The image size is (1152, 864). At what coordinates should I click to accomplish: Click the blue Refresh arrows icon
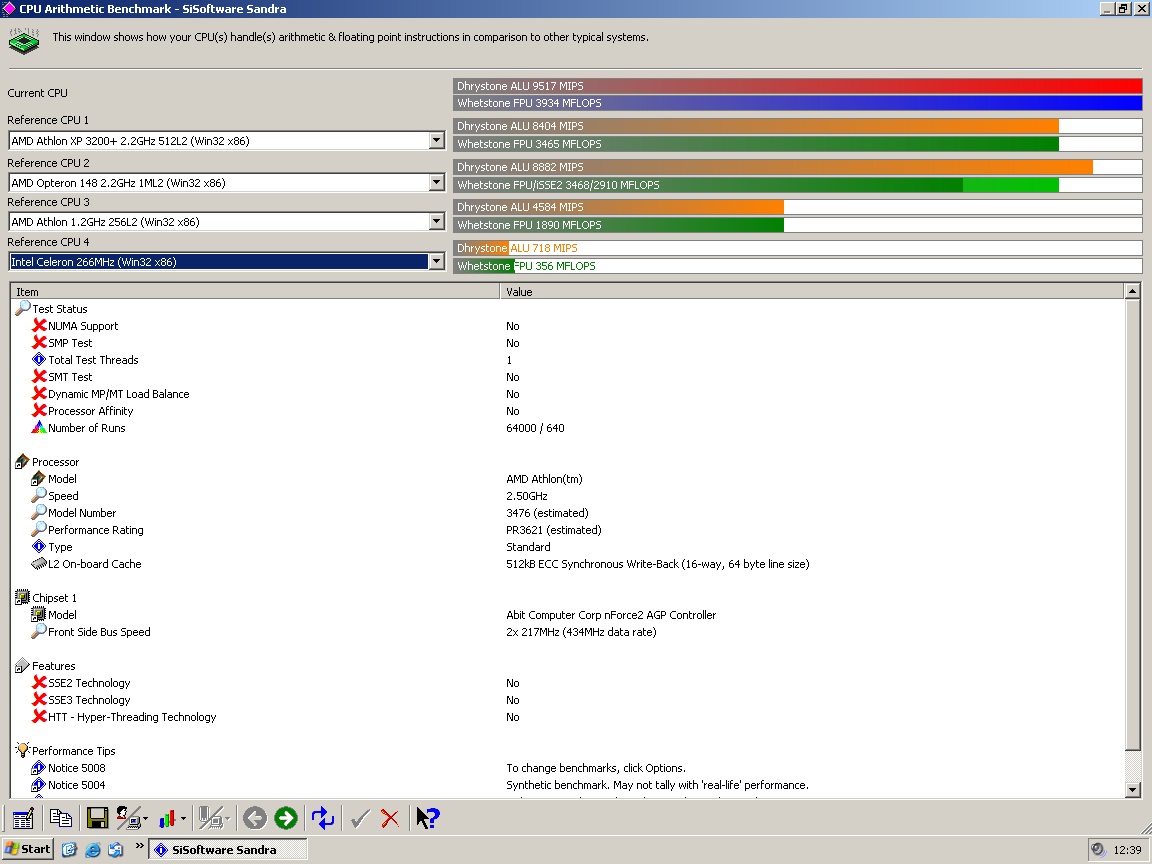pos(323,818)
